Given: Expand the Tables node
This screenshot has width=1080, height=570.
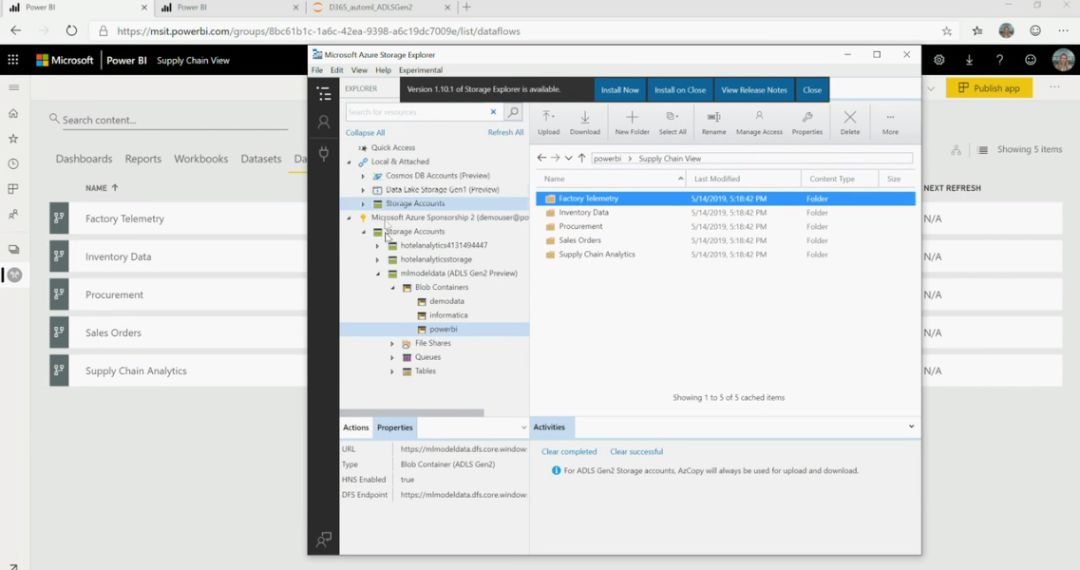Looking at the screenshot, I should [392, 371].
